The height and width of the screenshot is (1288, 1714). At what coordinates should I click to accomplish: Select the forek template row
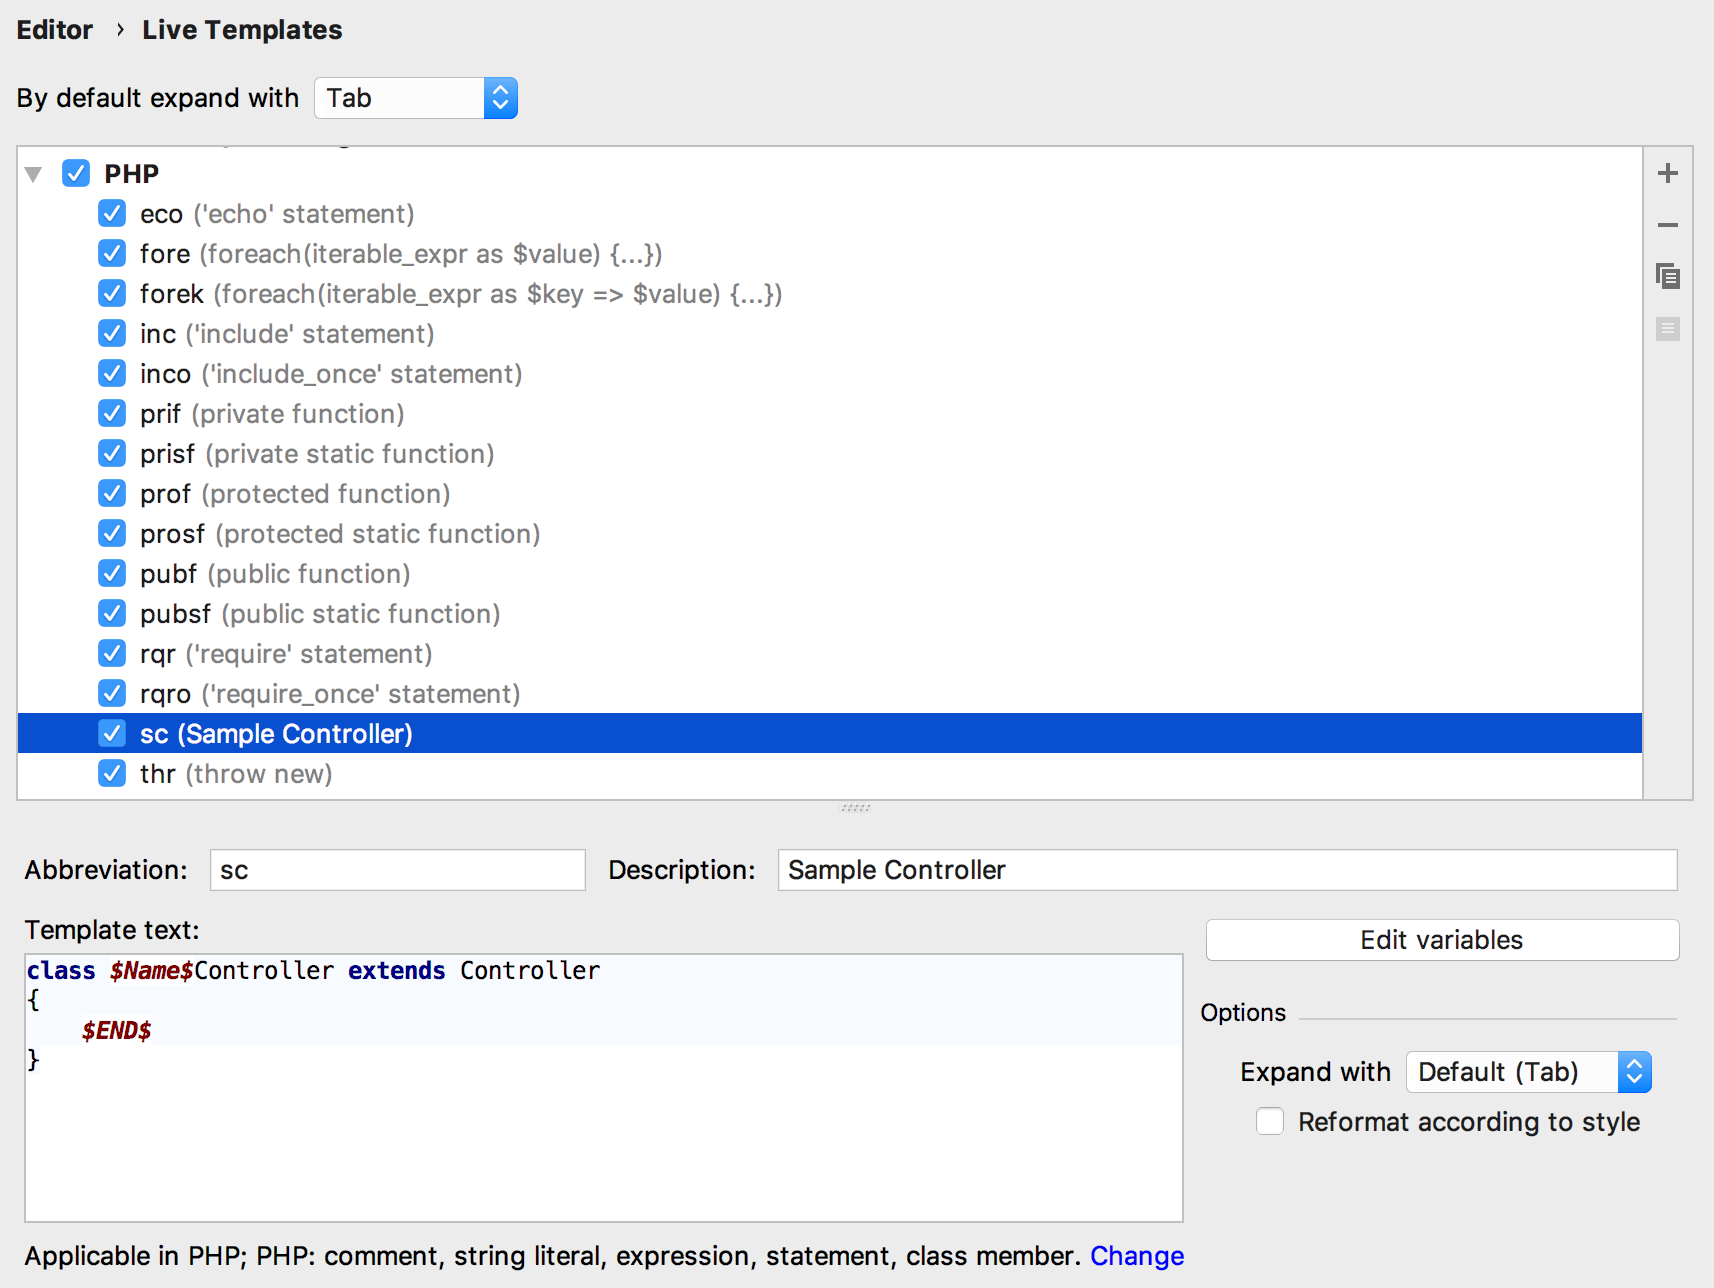pos(830,293)
